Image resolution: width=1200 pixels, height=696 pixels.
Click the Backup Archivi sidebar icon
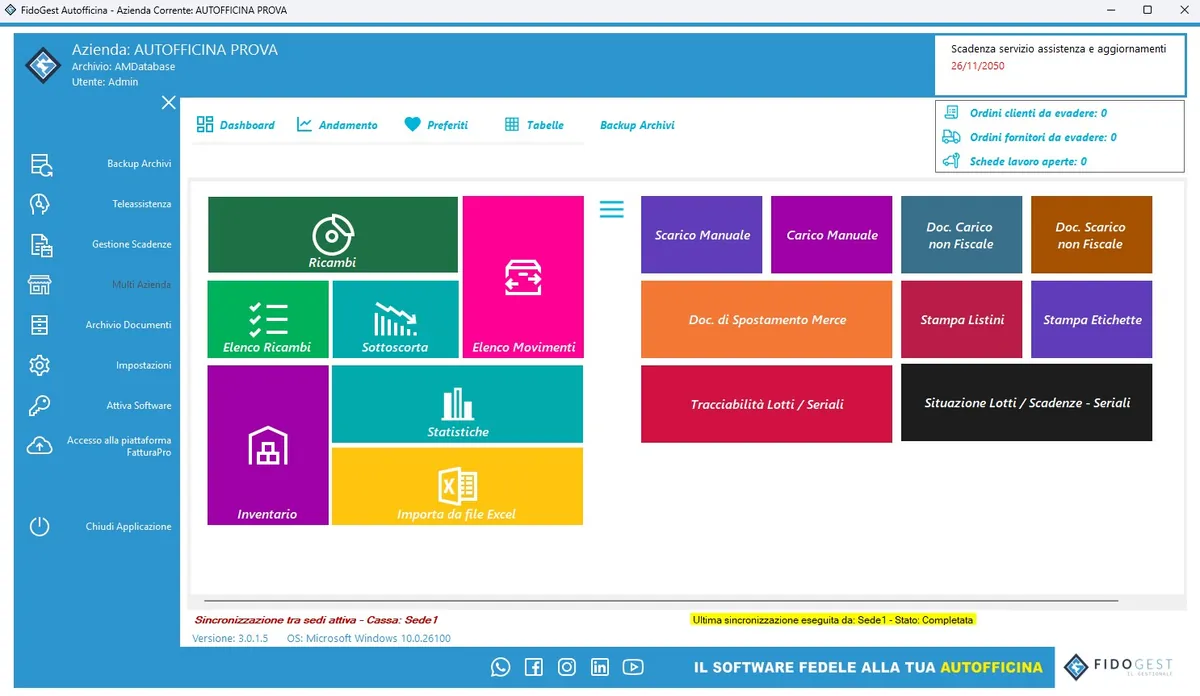[x=40, y=164]
